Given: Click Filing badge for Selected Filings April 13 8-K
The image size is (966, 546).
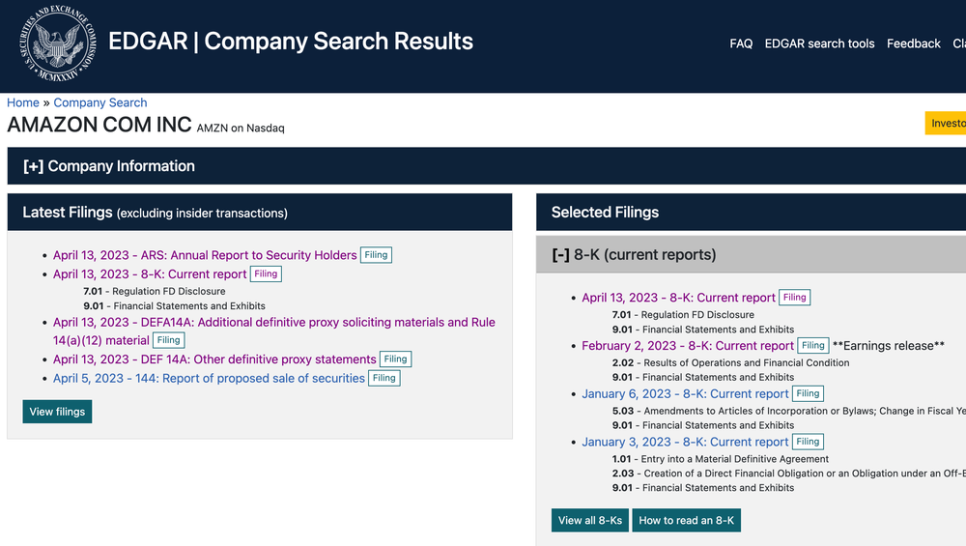Looking at the screenshot, I should click(794, 297).
